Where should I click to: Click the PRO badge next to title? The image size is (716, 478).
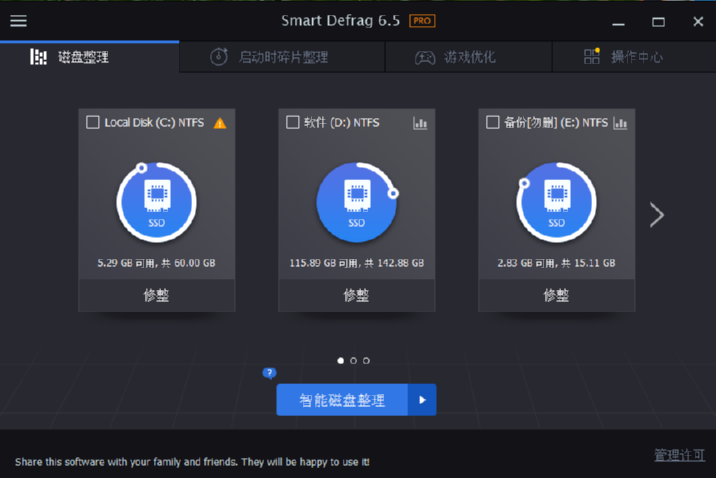click(422, 21)
